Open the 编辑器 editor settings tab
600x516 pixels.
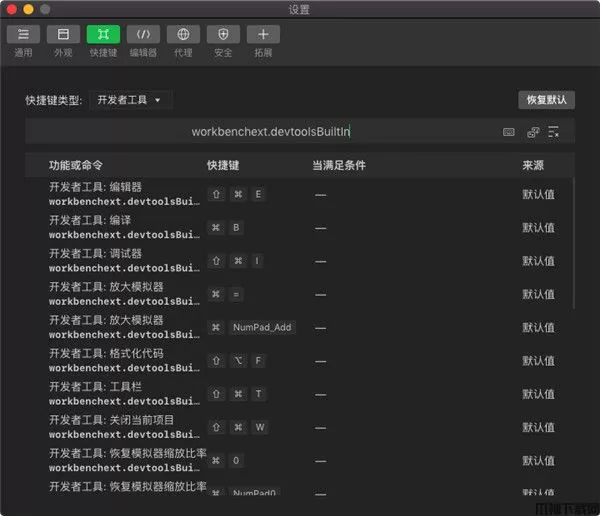[x=143, y=35]
